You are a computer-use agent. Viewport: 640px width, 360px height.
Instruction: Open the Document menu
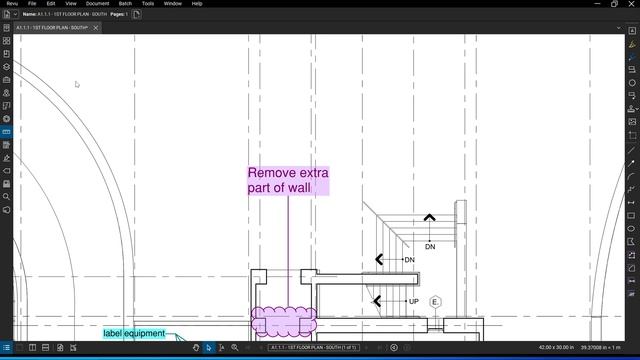click(97, 3)
